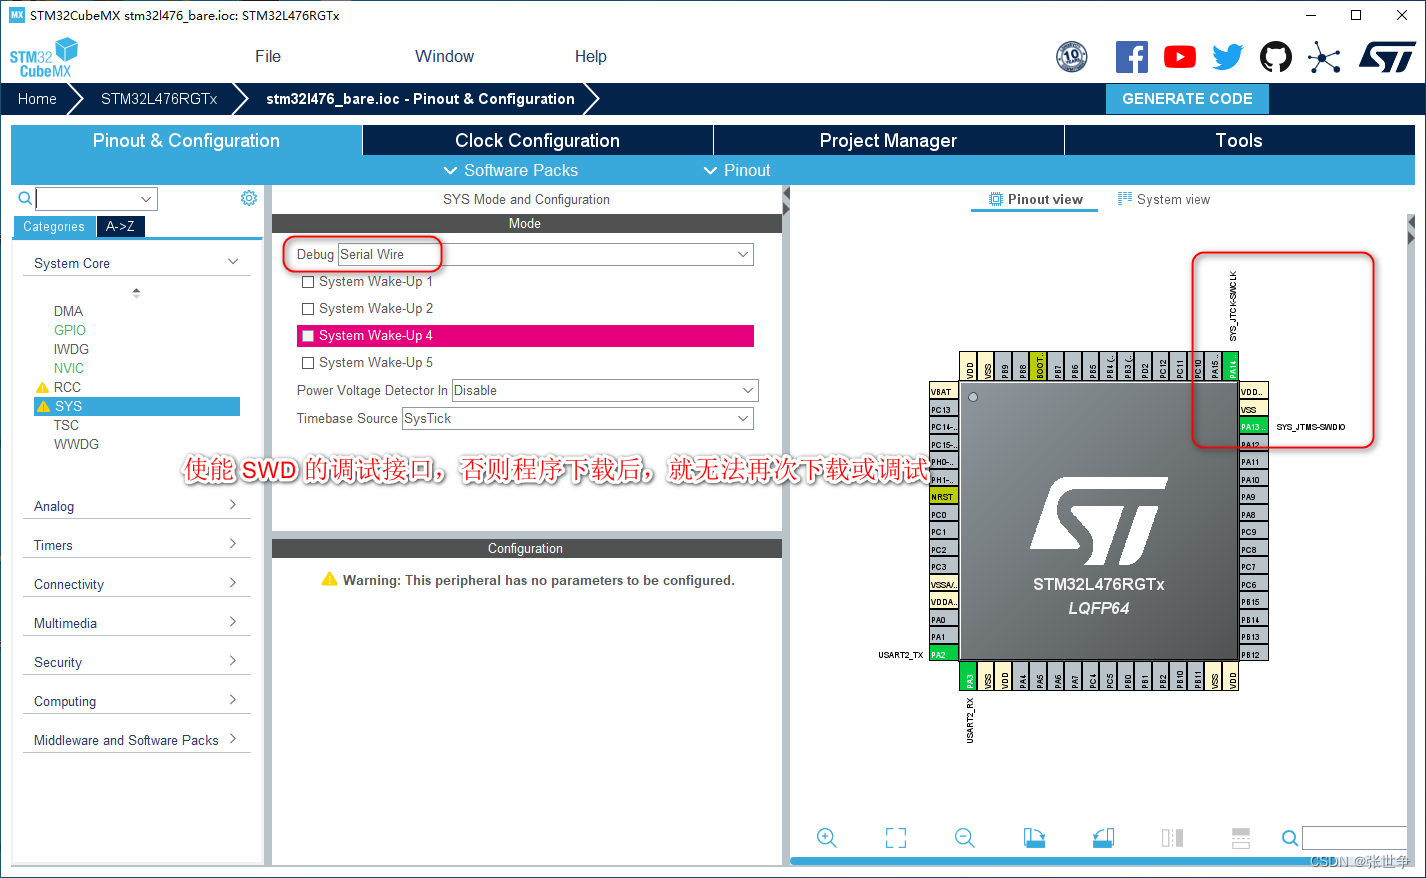Select the green PA14 pin on the chip
1426x878 pixels.
[1232, 366]
